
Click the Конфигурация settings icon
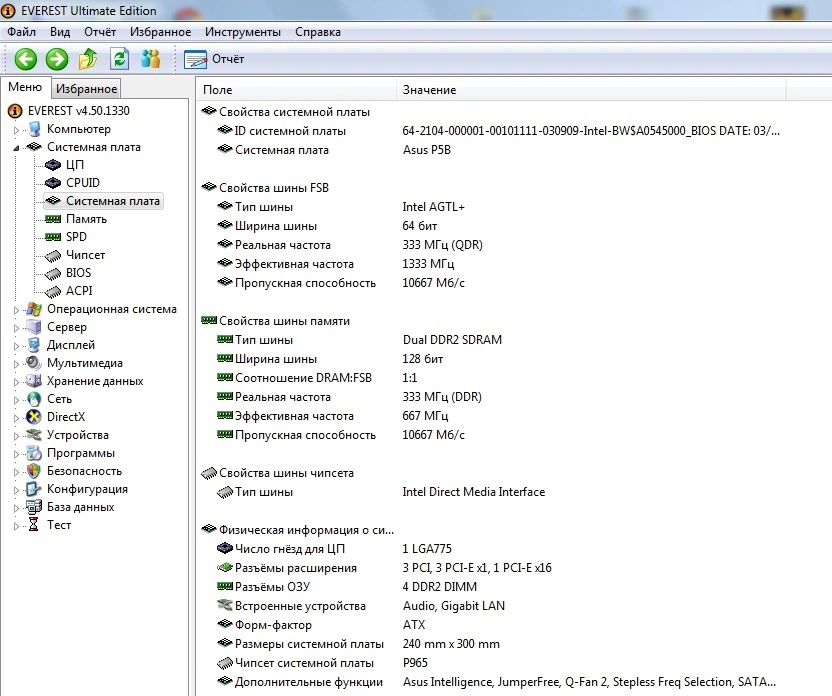click(34, 489)
